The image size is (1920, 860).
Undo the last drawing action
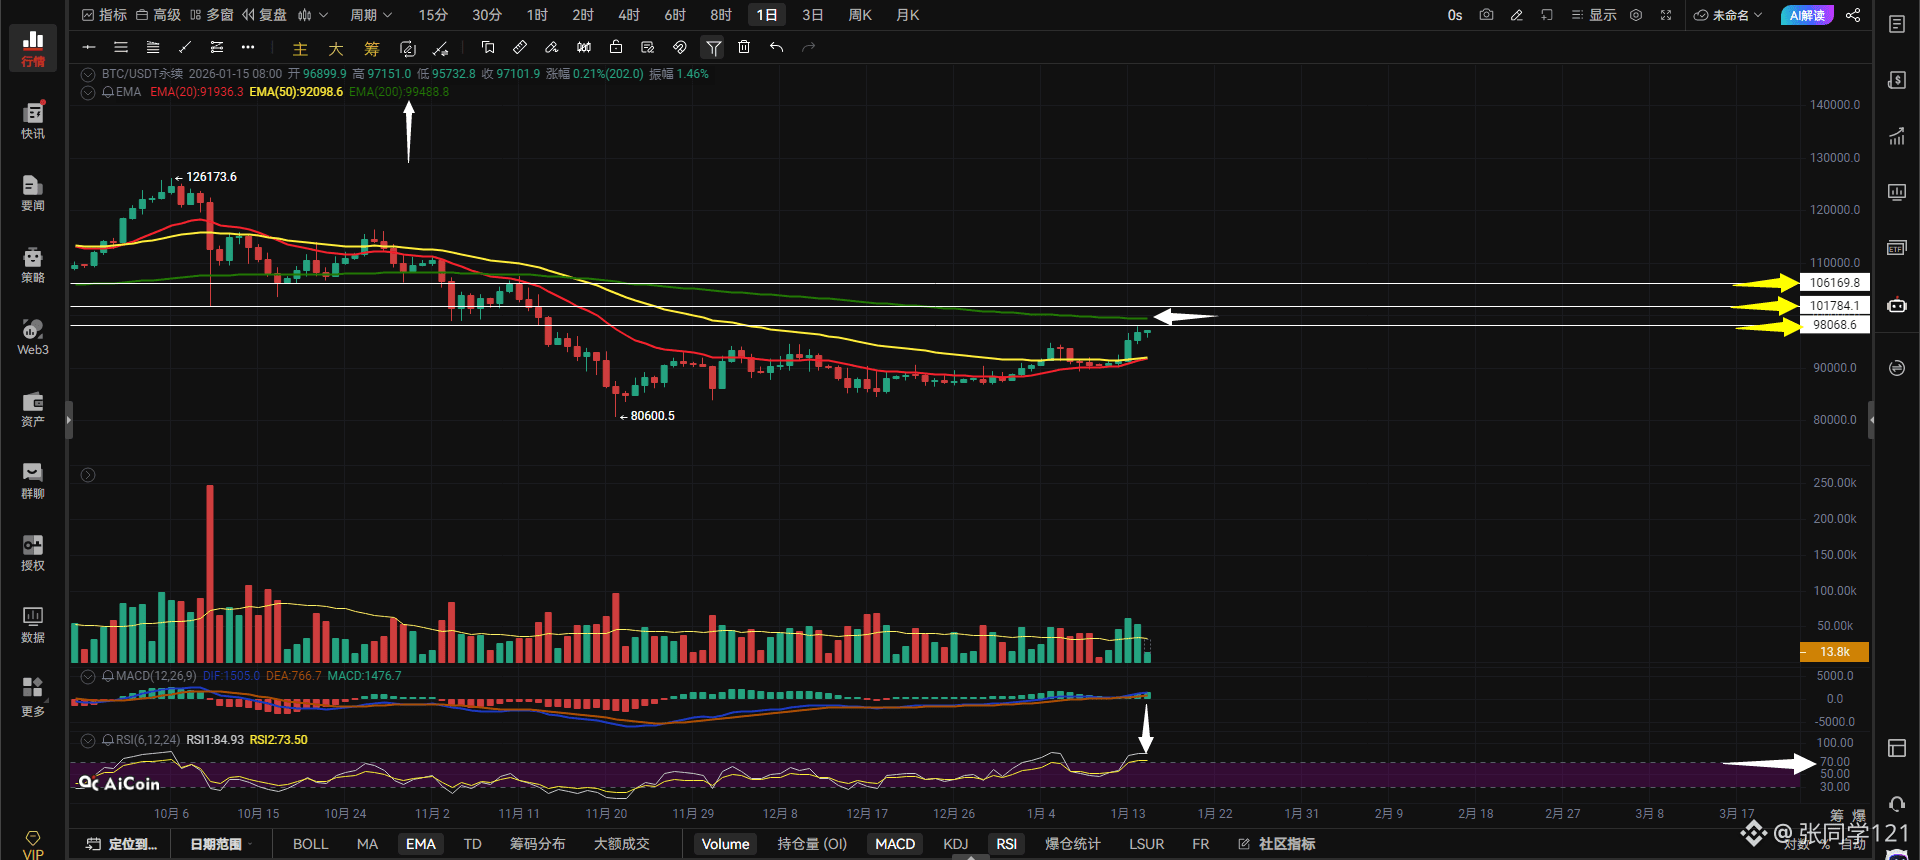click(776, 47)
